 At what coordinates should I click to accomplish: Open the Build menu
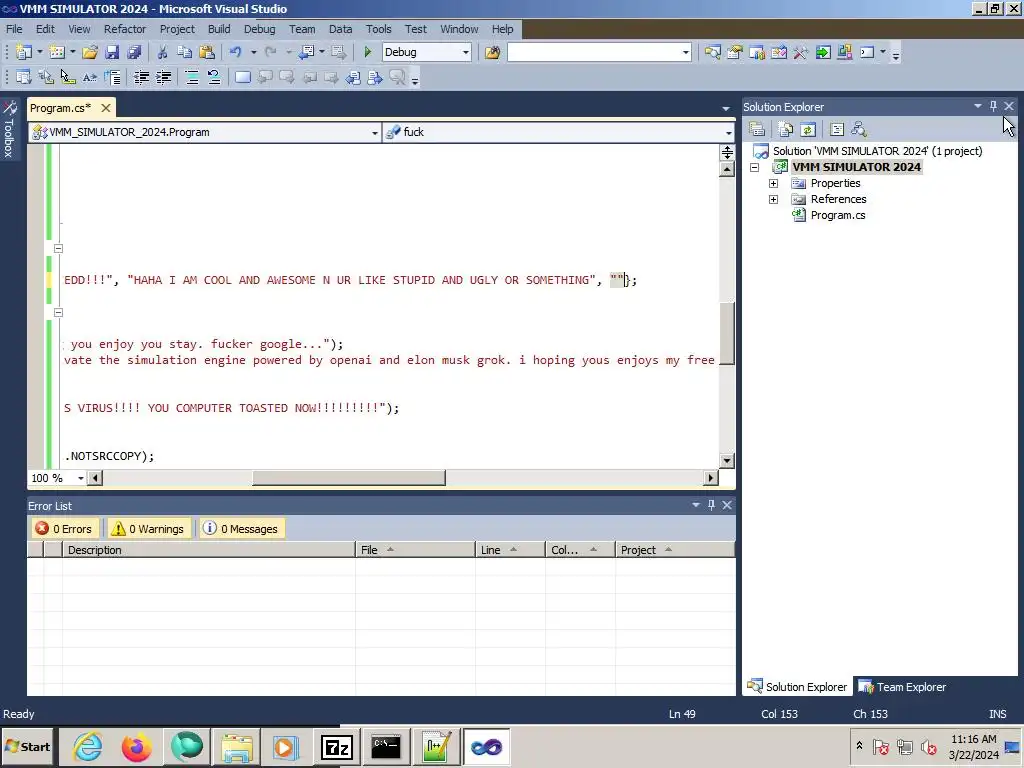(x=219, y=29)
